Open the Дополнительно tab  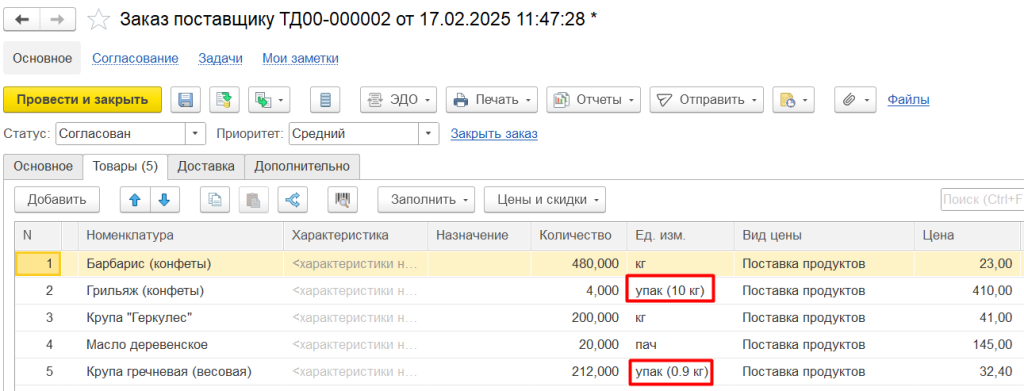point(302,166)
